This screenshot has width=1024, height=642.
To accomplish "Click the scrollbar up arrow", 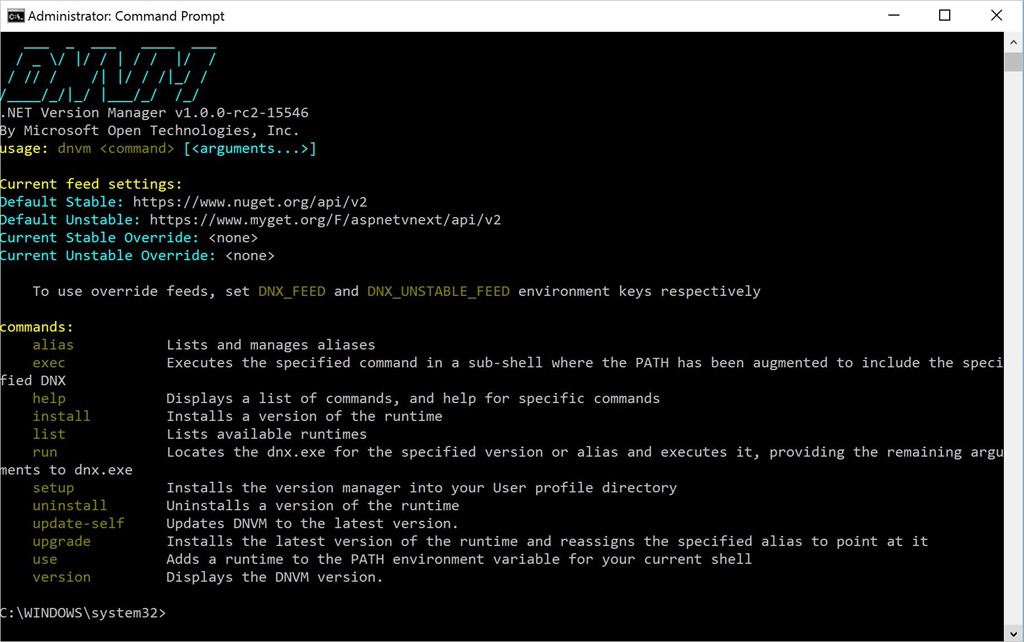I will coord(1014,41).
